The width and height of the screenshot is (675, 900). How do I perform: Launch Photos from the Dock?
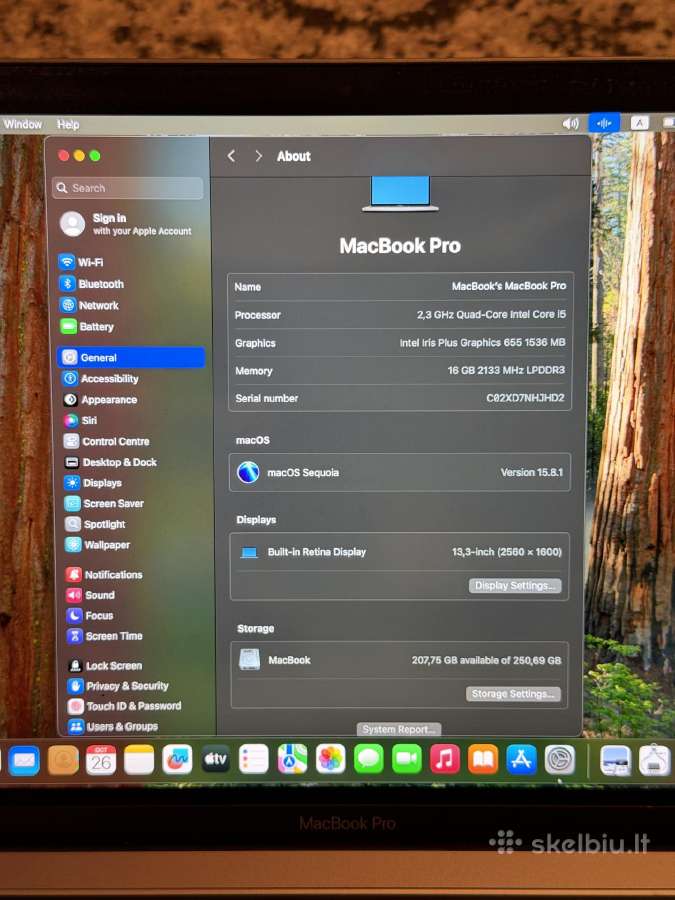(x=331, y=759)
